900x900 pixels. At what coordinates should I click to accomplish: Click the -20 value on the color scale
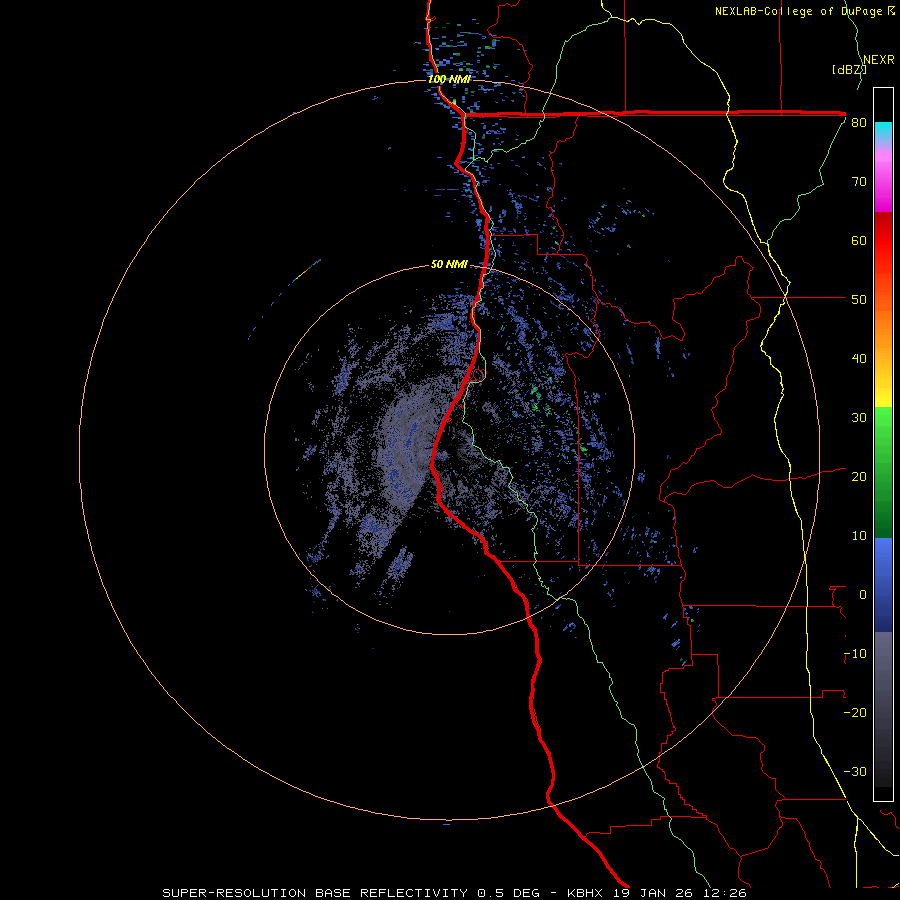coord(855,713)
